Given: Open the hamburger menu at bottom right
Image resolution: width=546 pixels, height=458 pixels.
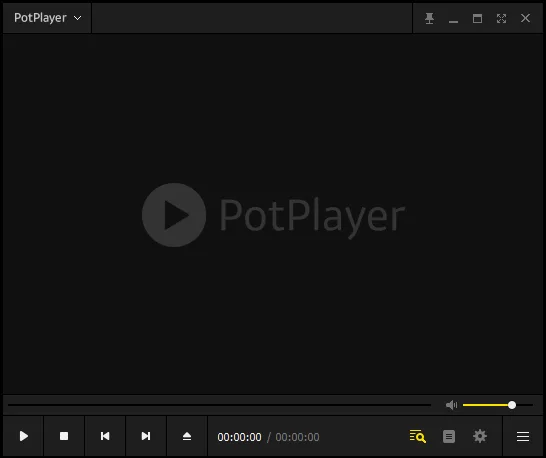Looking at the screenshot, I should point(523,436).
